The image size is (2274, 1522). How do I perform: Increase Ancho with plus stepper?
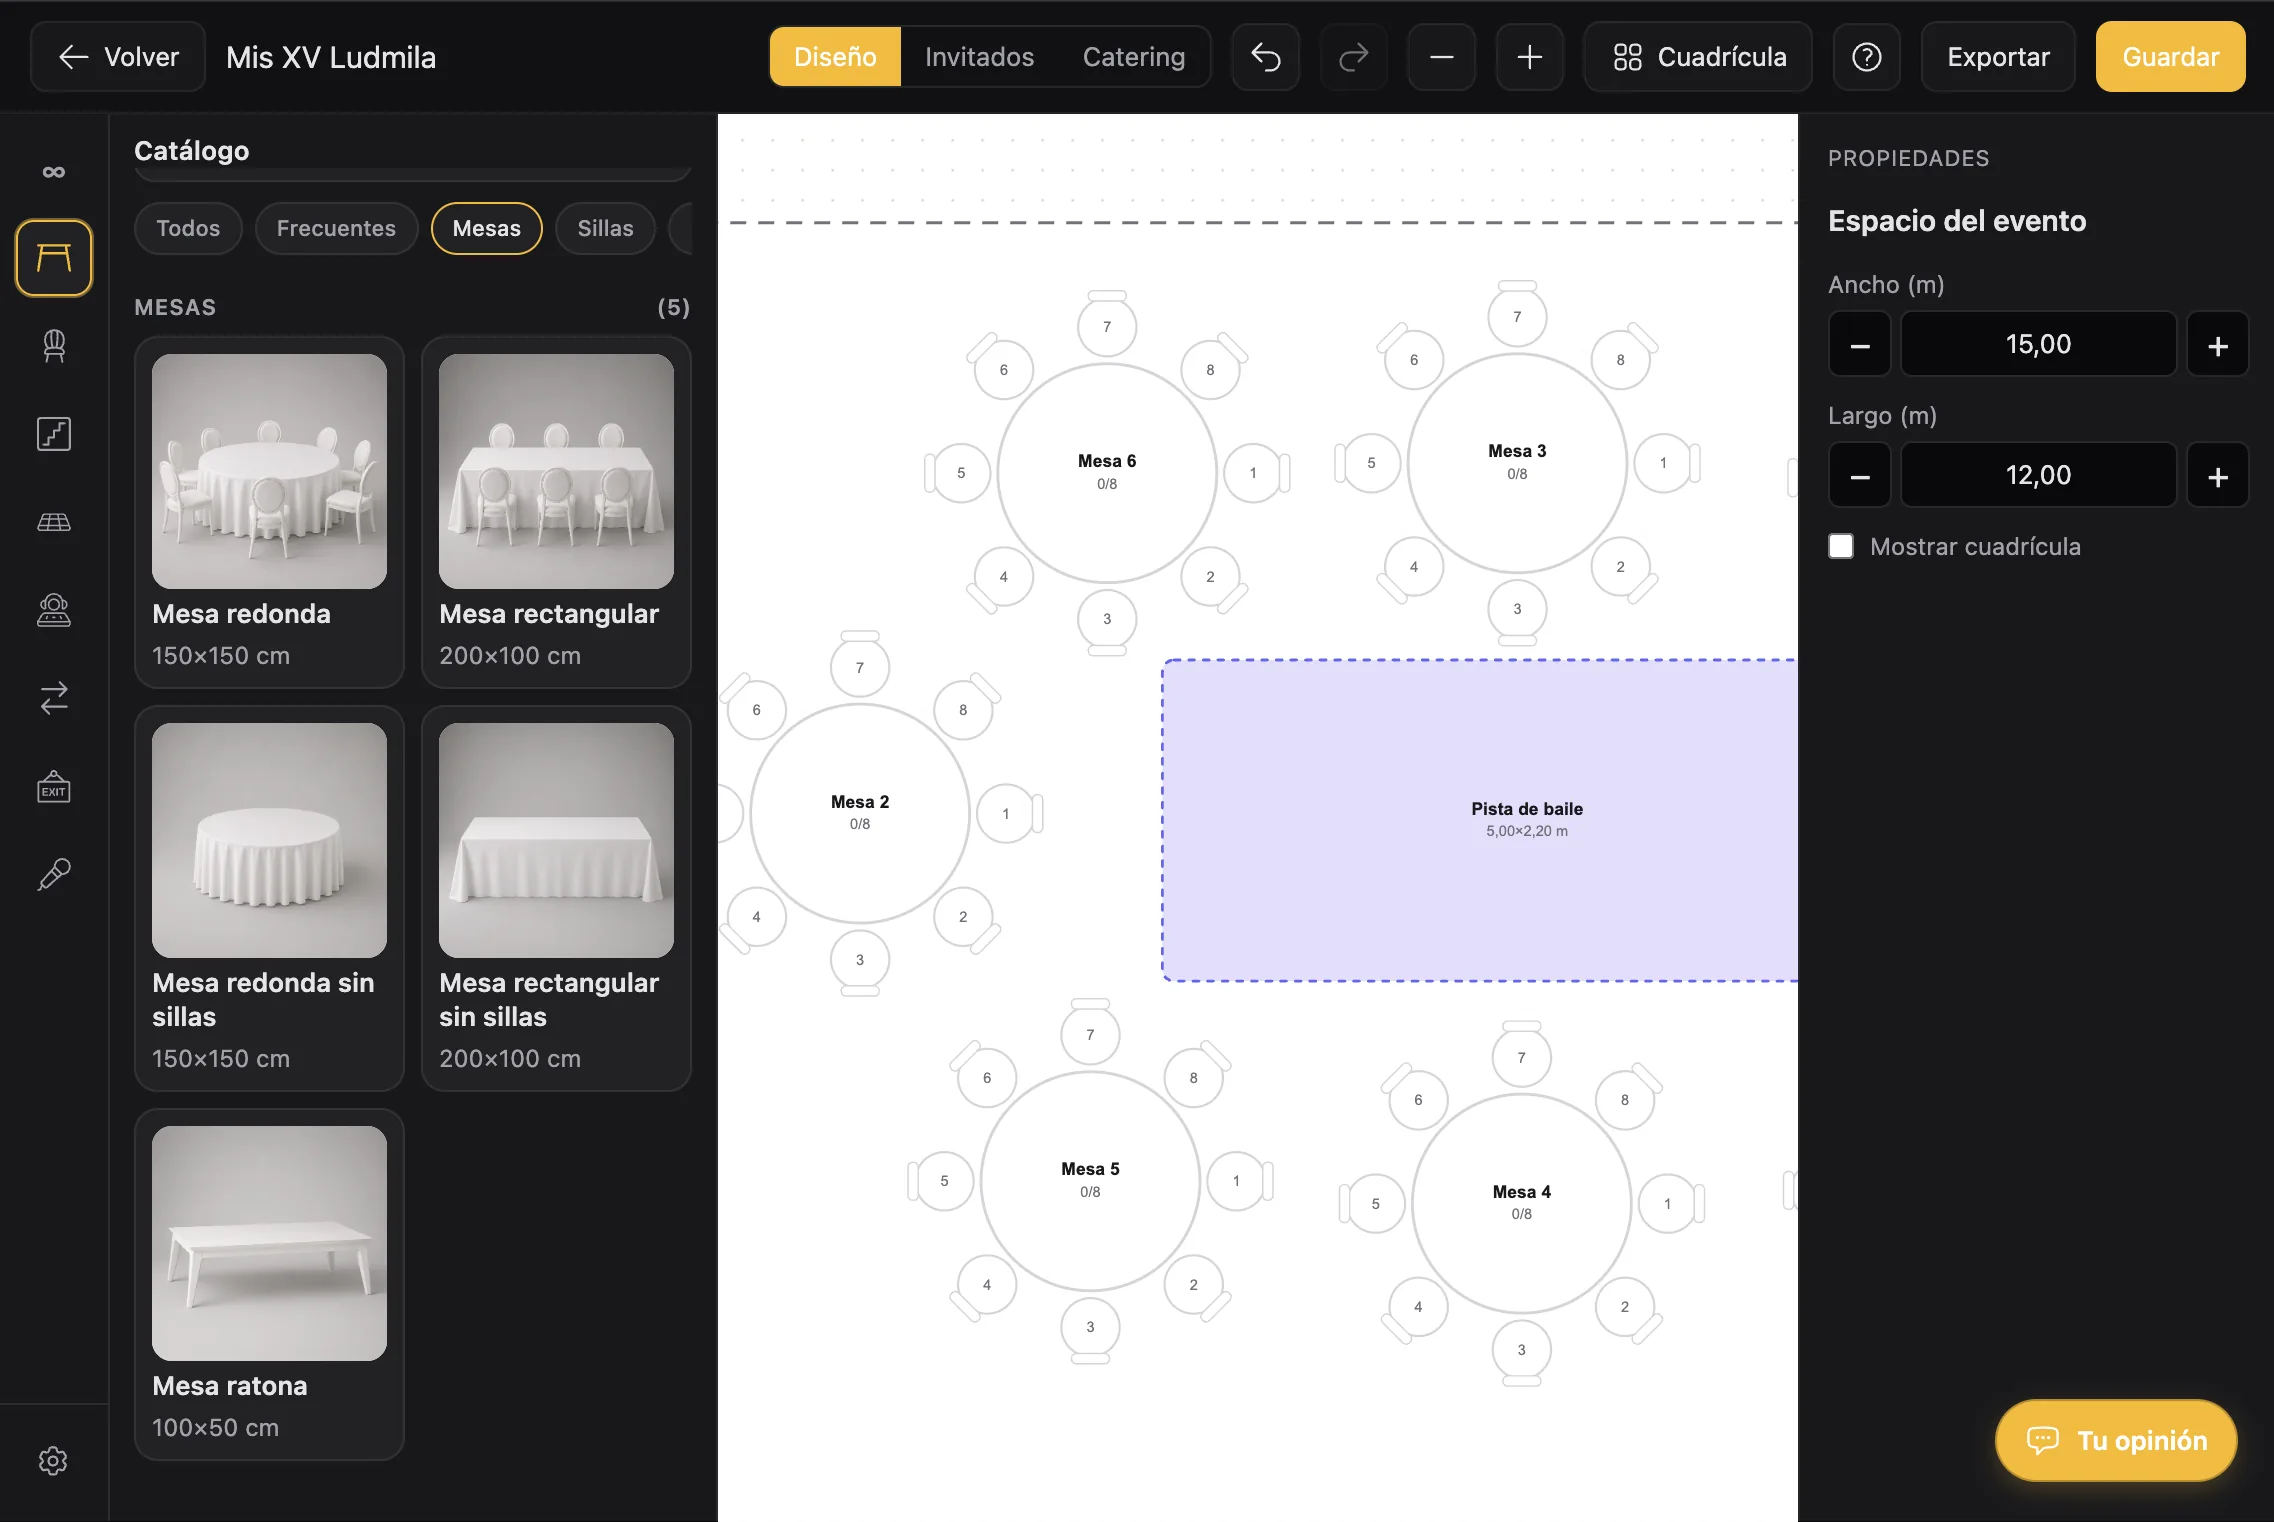coord(2218,344)
